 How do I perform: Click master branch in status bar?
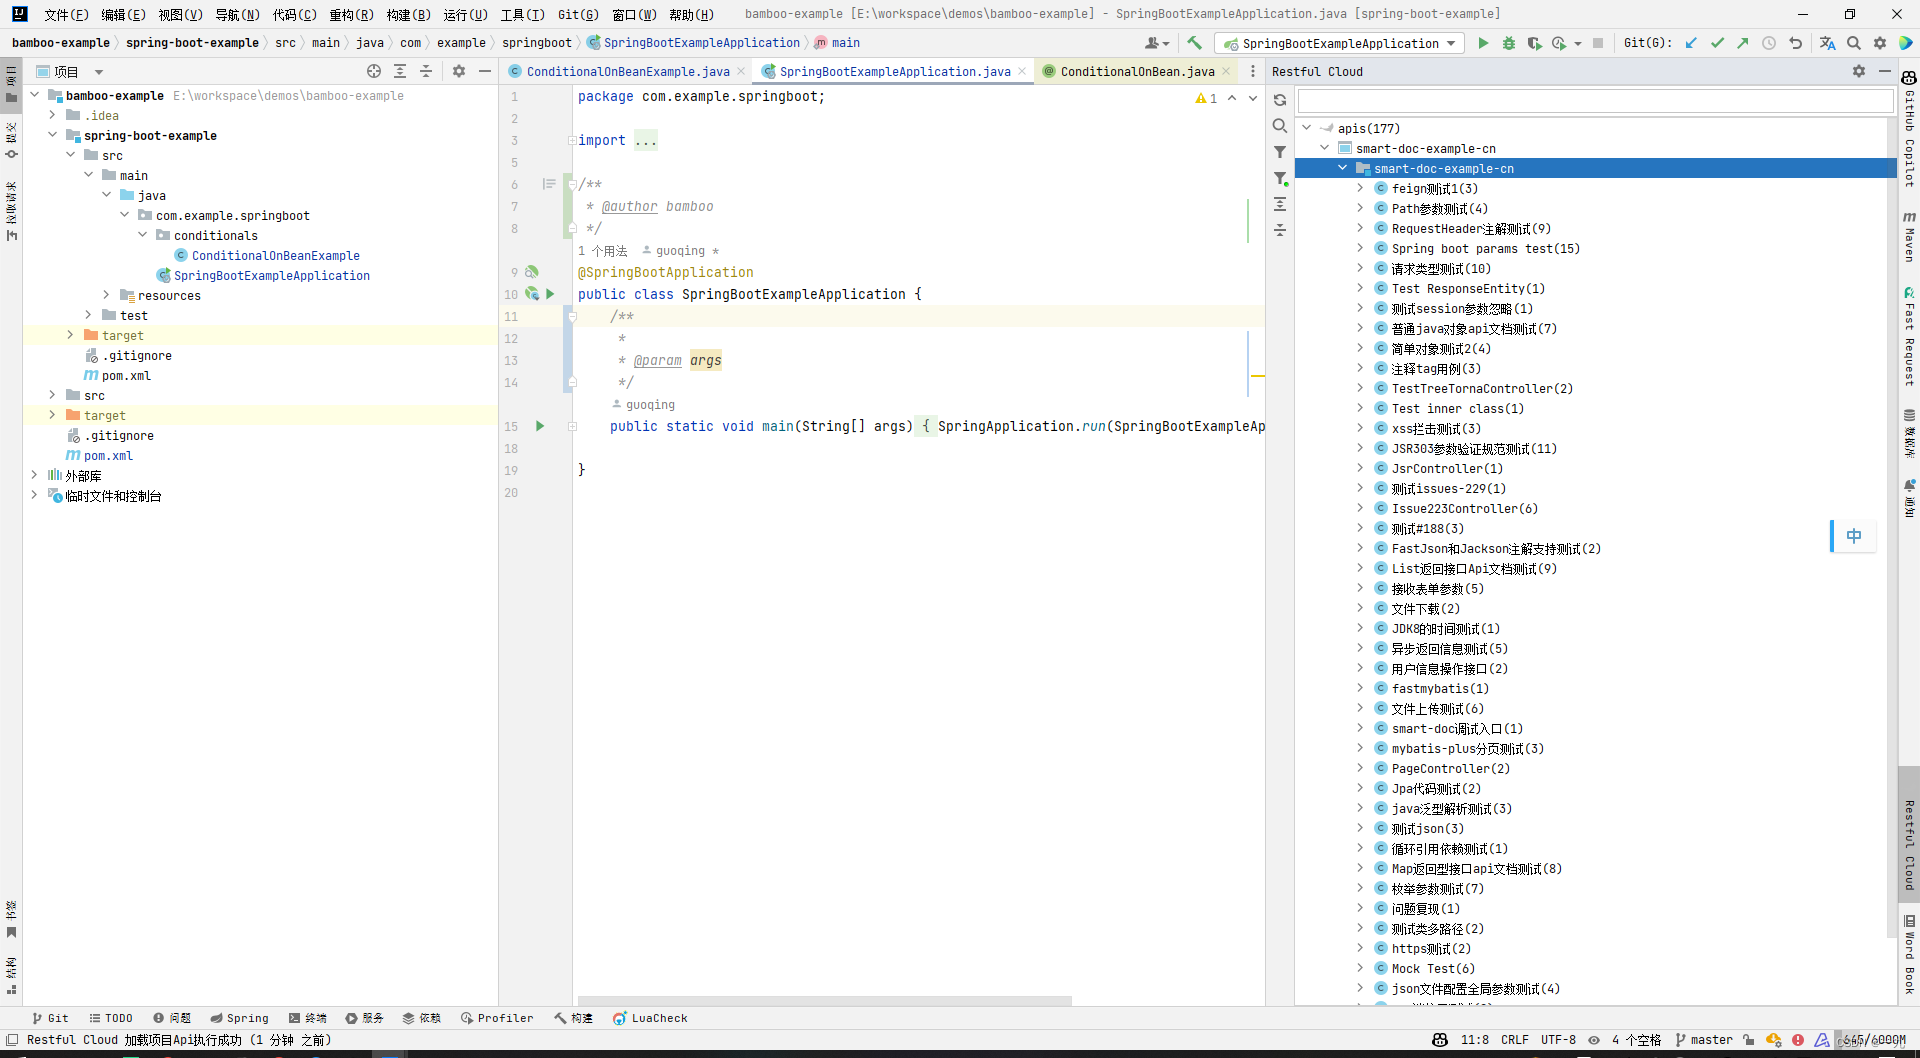coord(1704,1040)
